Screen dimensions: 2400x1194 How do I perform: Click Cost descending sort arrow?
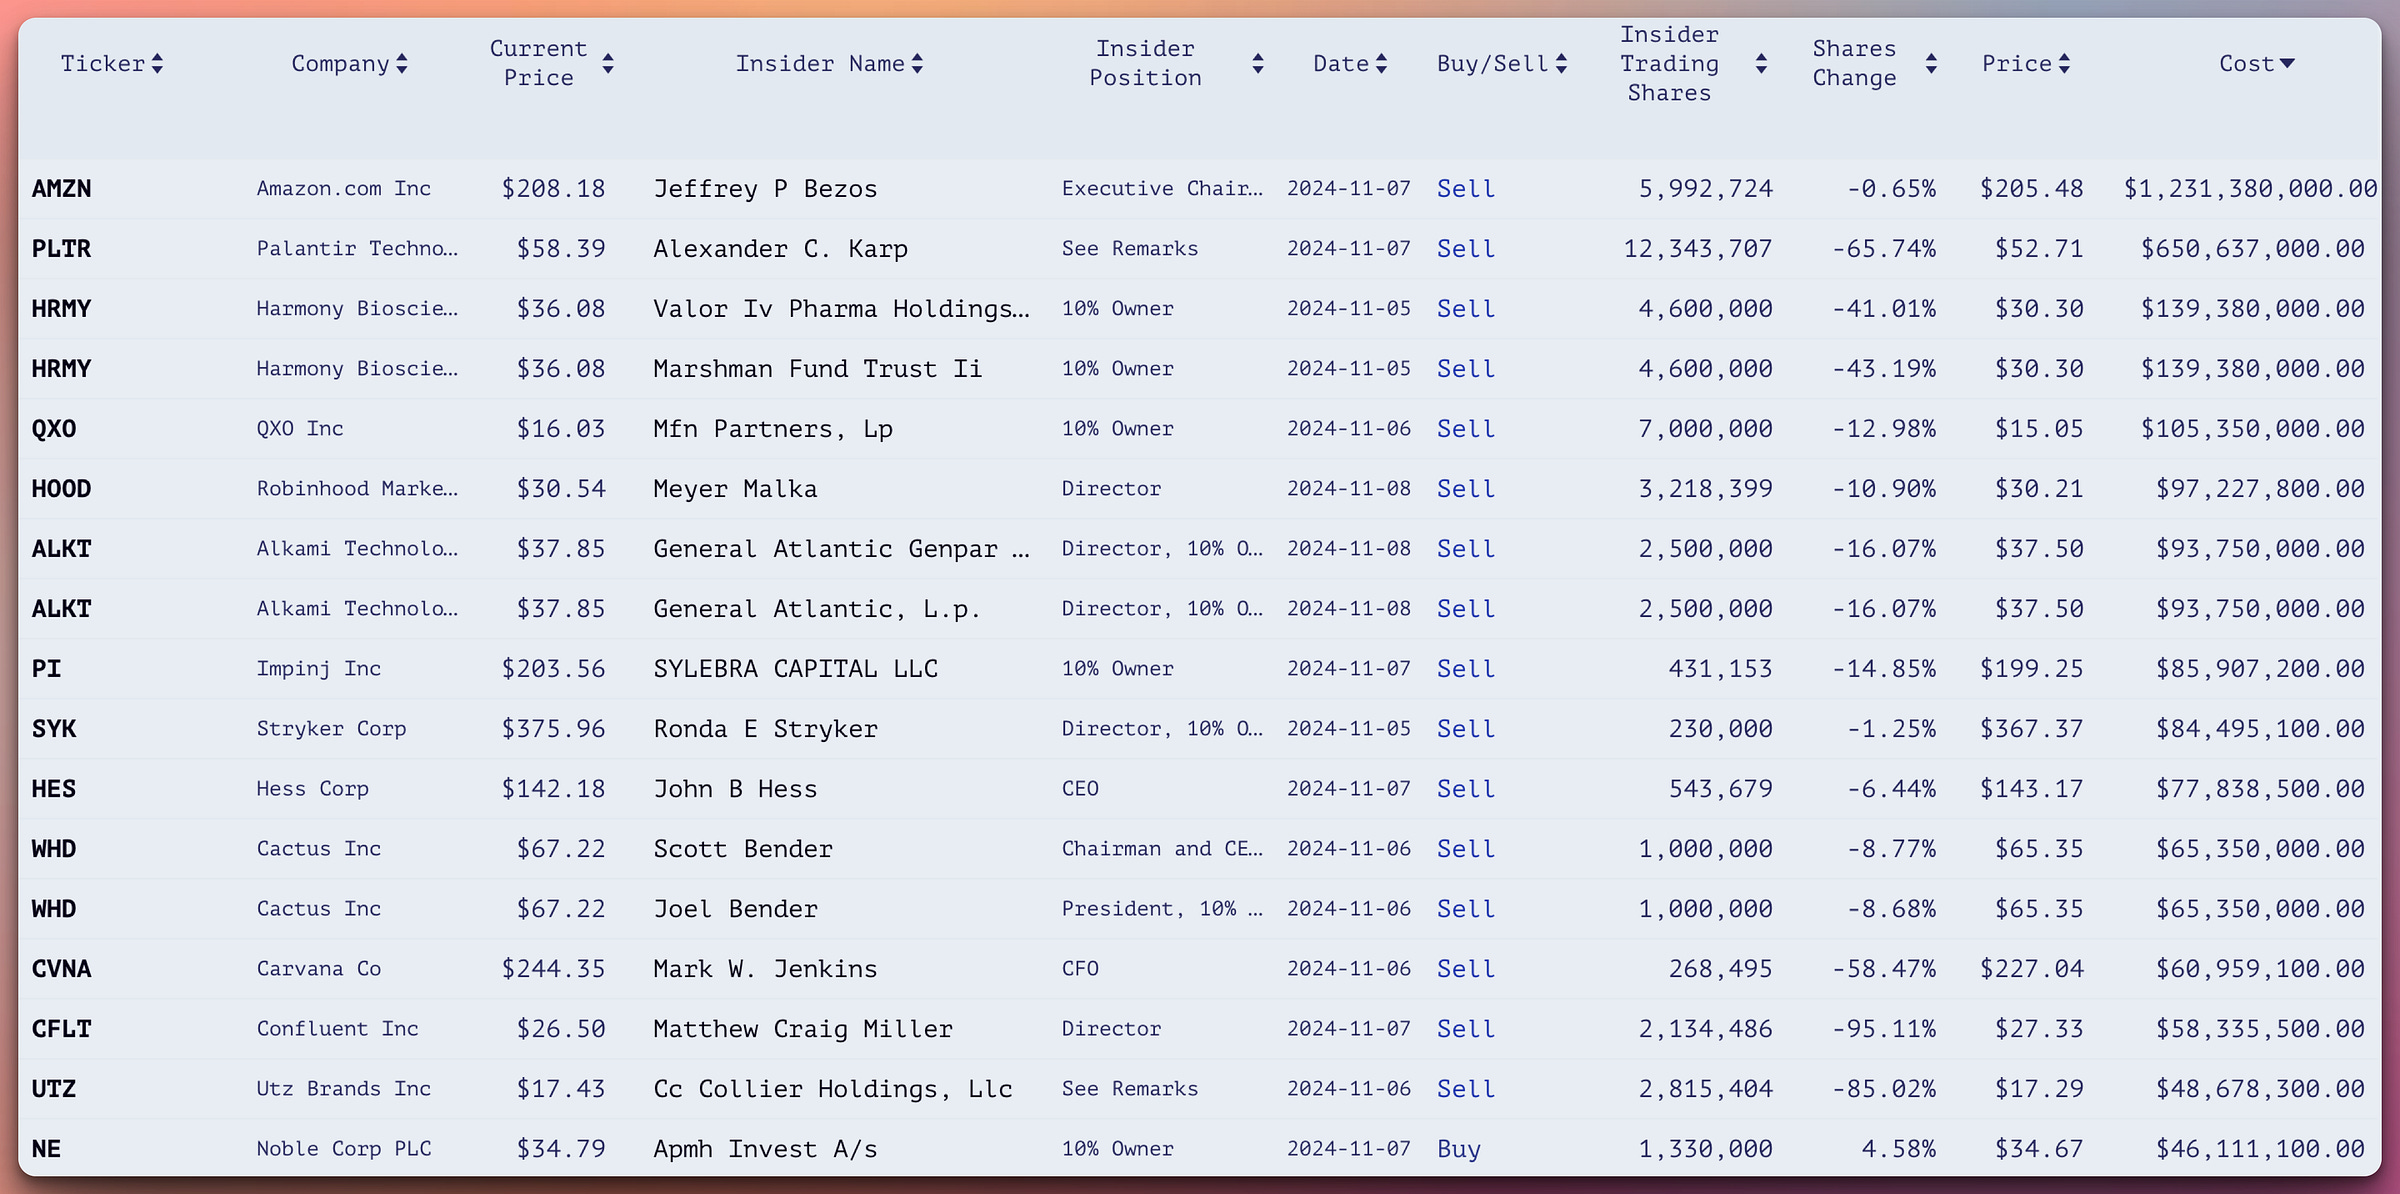point(2287,64)
